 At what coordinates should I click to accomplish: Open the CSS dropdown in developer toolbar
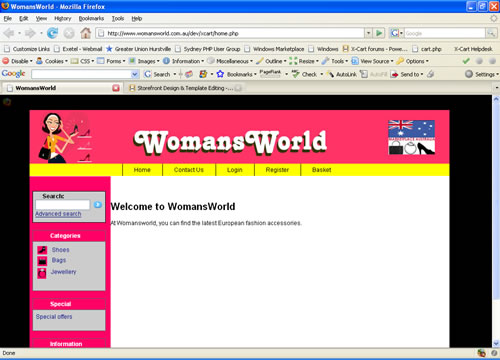click(83, 61)
